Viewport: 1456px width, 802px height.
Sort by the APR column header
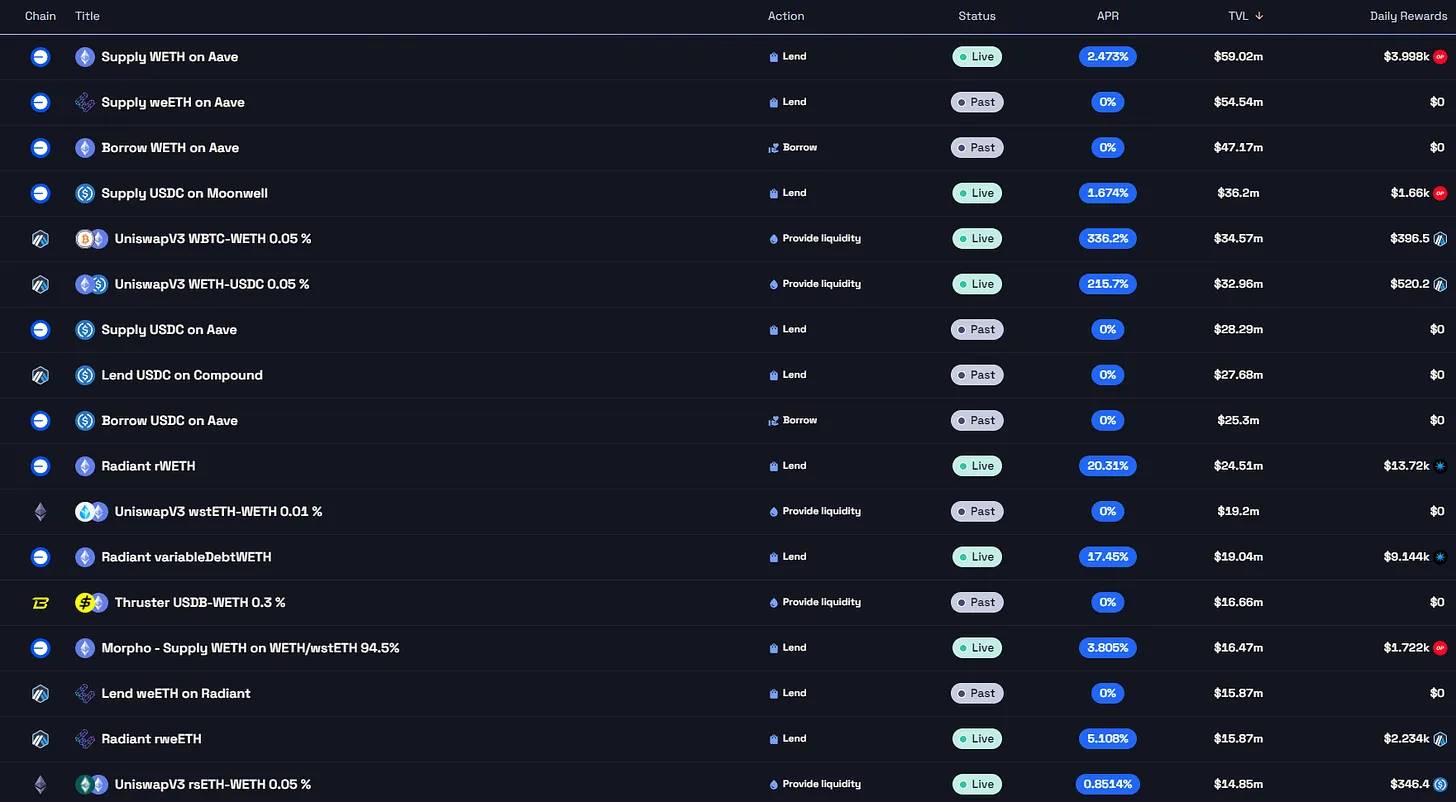click(1107, 16)
